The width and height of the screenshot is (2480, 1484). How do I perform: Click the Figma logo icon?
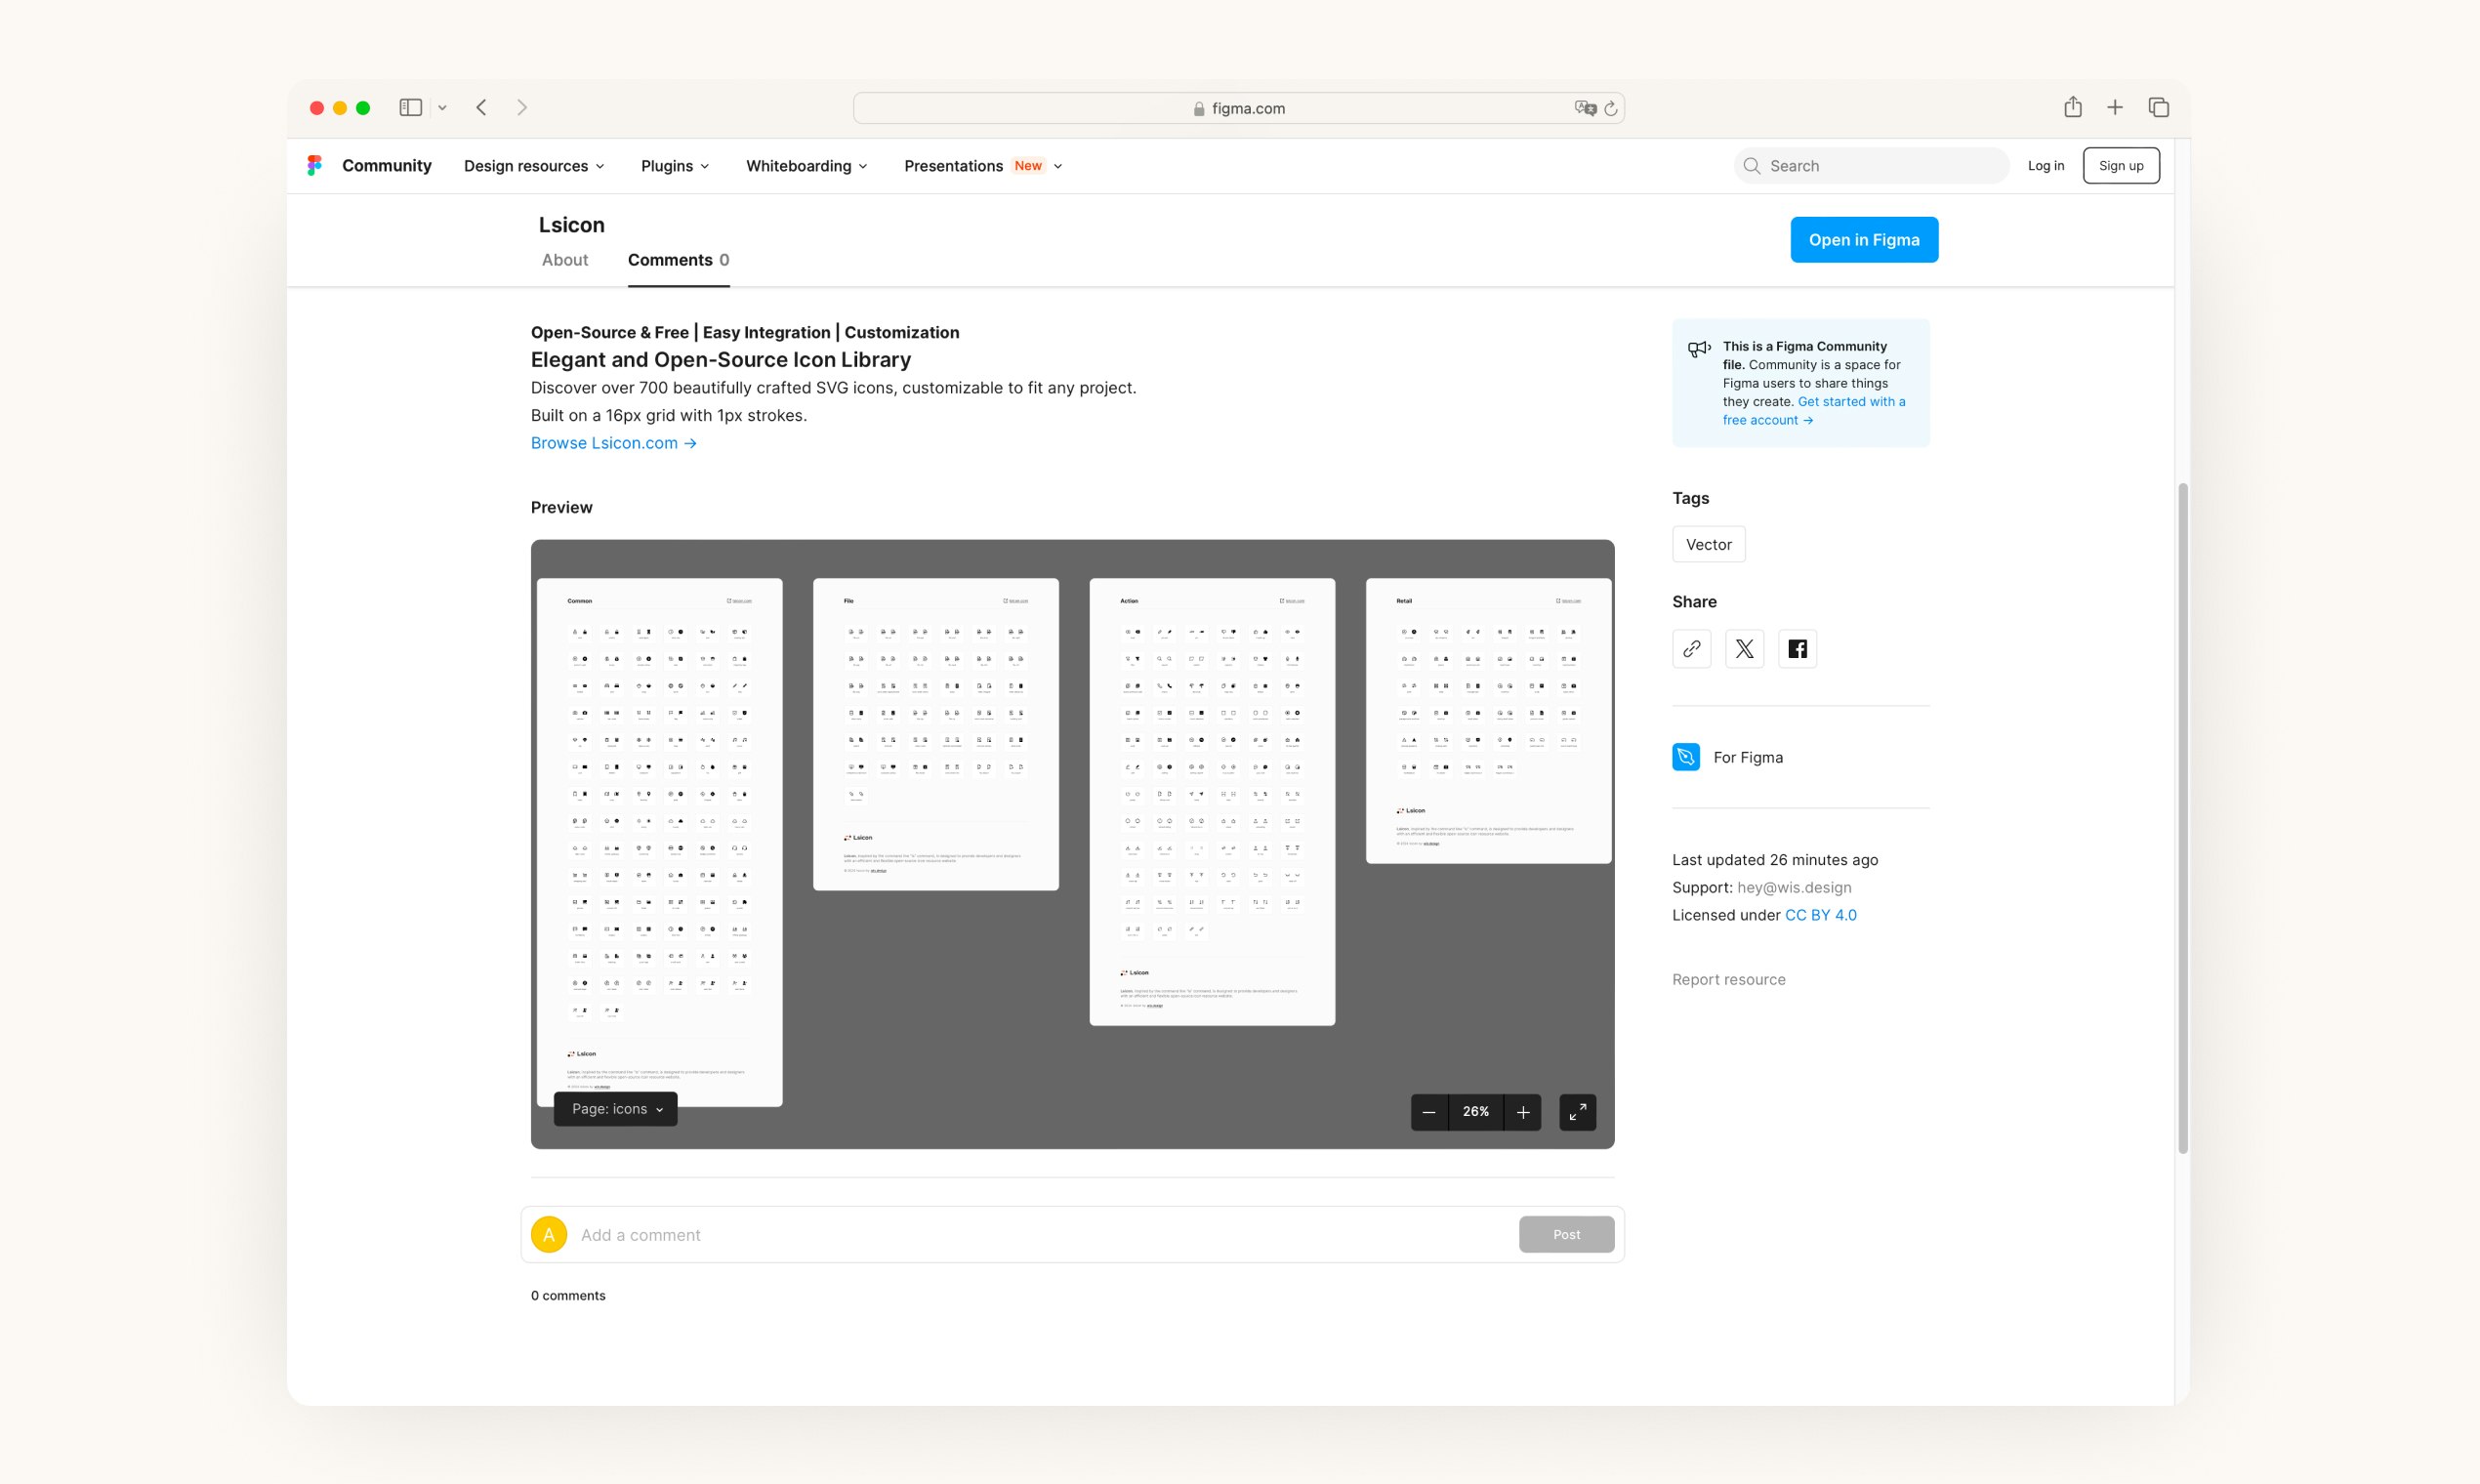pos(314,166)
